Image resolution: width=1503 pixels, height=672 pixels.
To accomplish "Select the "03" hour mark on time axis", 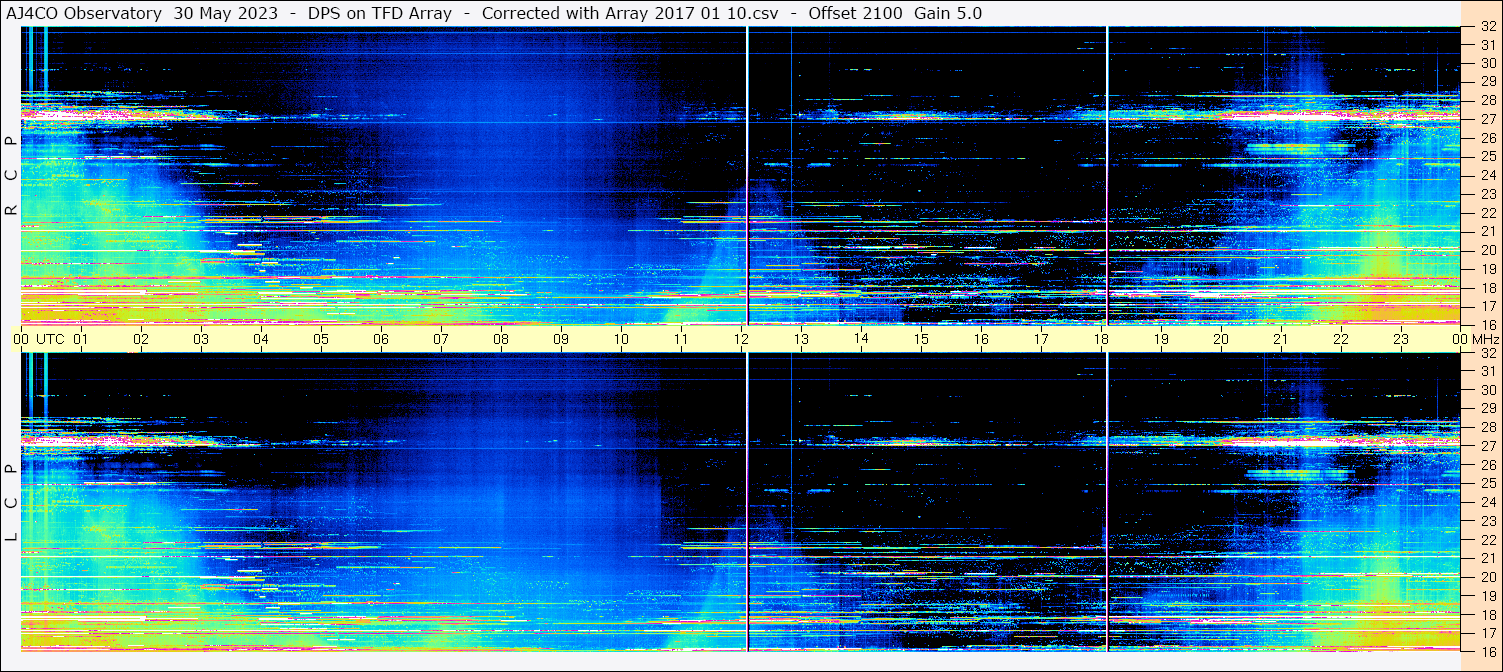I will (x=201, y=339).
